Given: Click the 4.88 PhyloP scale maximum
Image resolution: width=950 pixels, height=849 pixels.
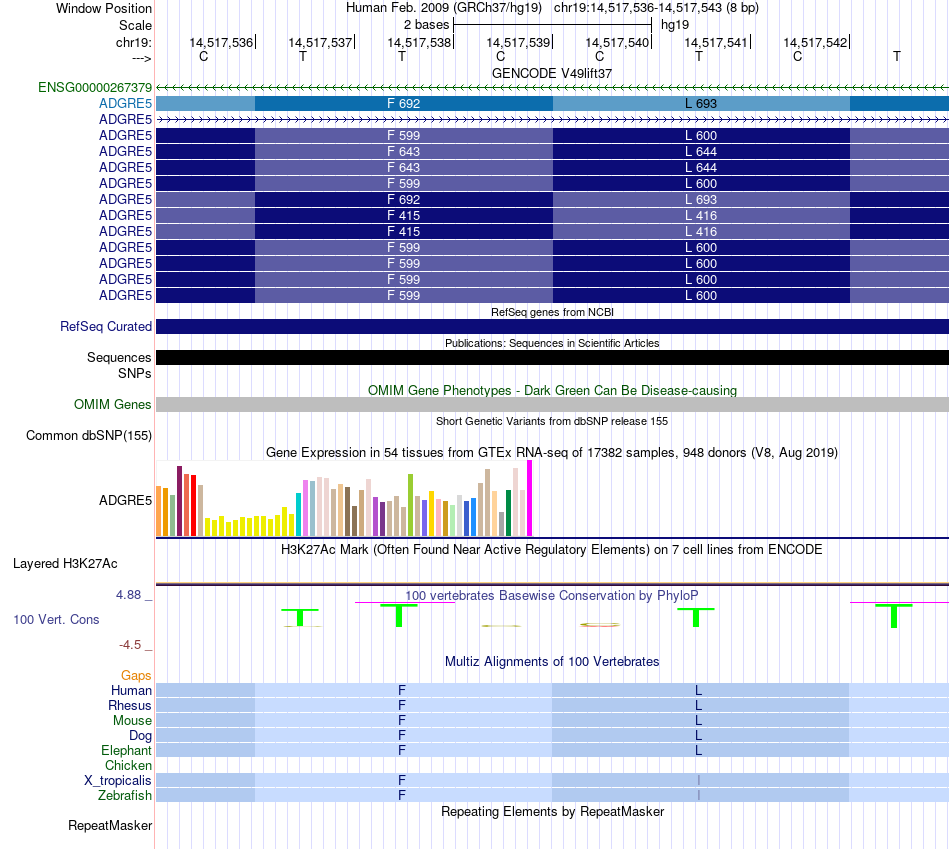Looking at the screenshot, I should coord(128,595).
